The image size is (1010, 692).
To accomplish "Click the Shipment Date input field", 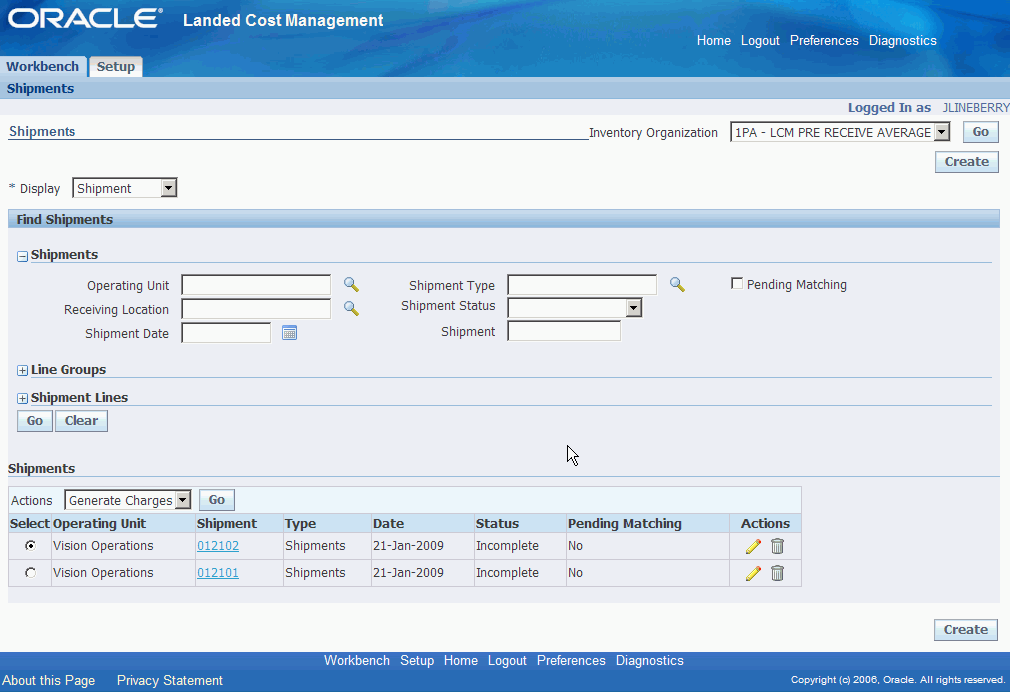I will pos(226,333).
